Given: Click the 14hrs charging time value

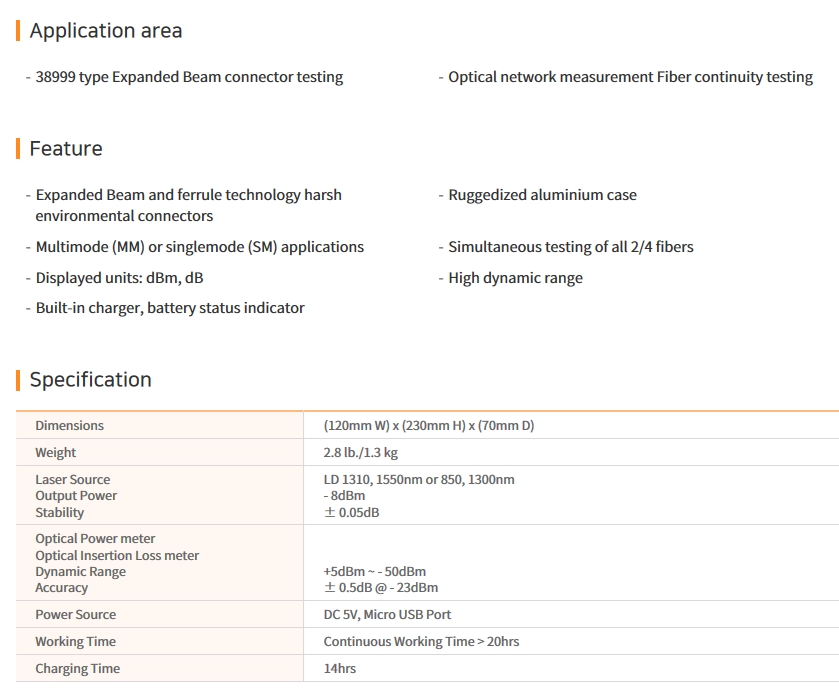Looking at the screenshot, I should pos(340,668).
